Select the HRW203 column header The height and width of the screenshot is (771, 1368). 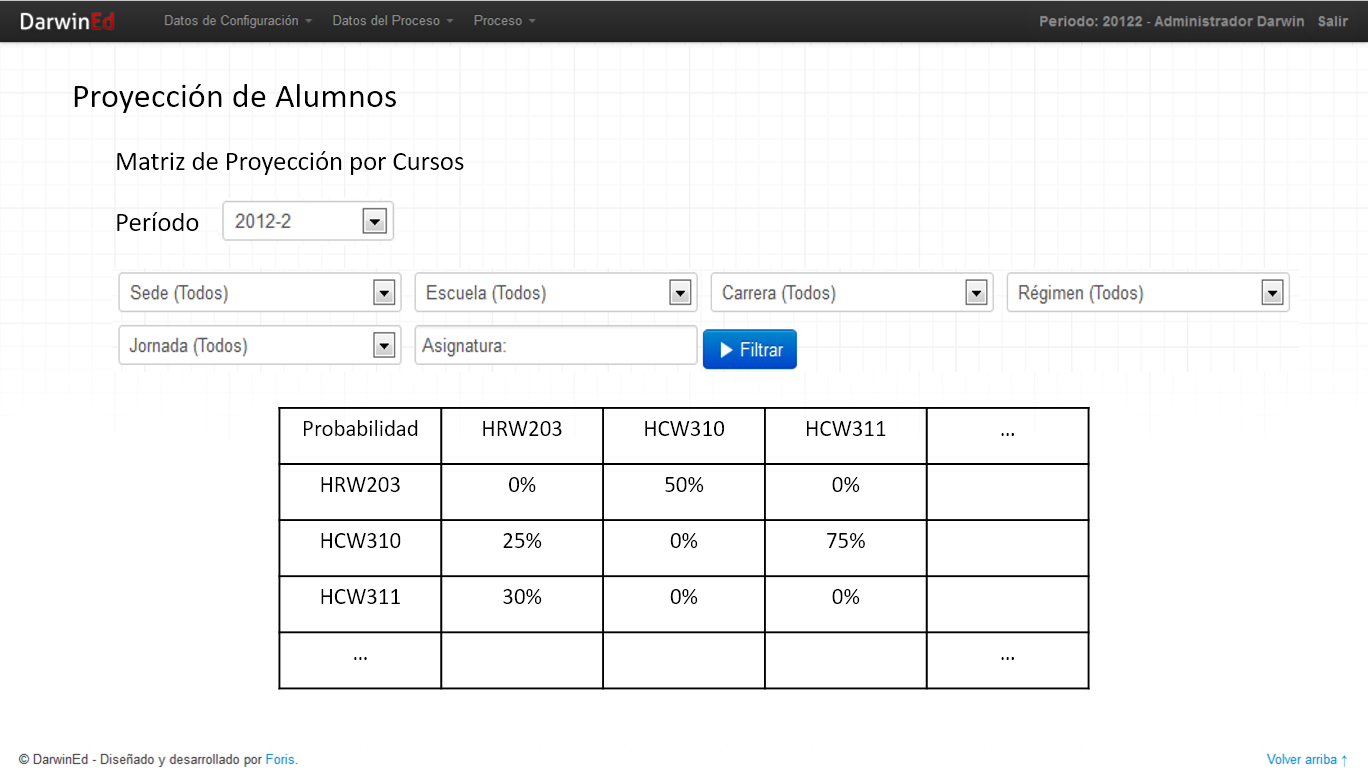pyautogui.click(x=522, y=435)
